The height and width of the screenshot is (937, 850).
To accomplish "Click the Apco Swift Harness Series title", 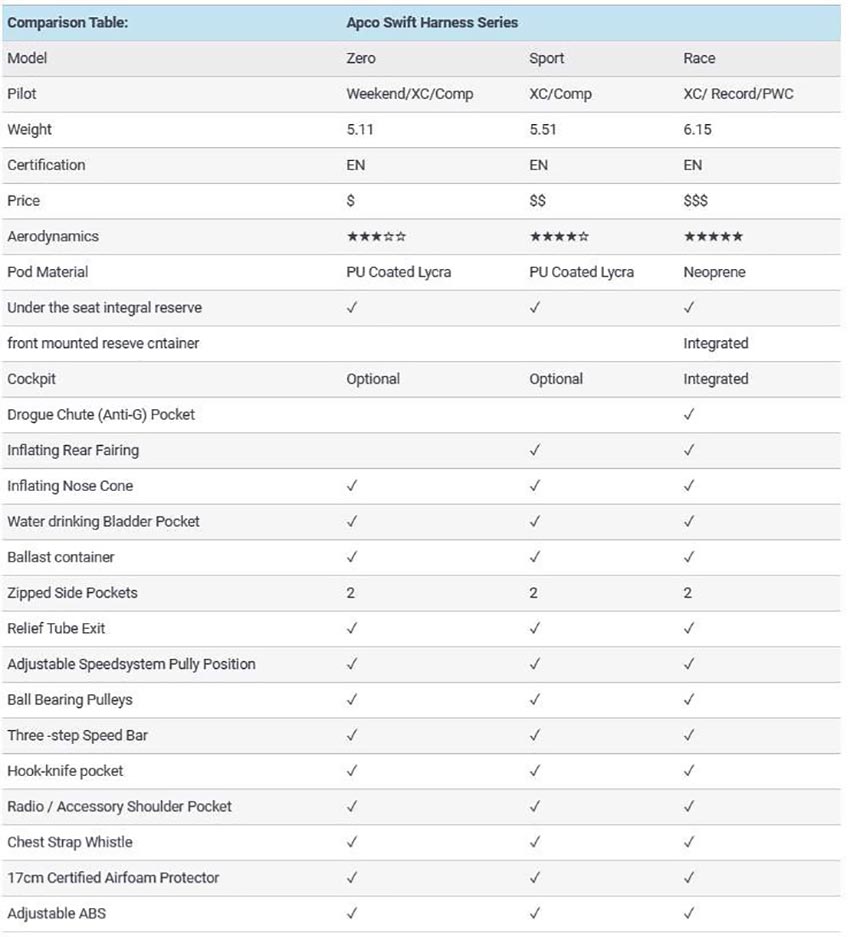I will pos(432,23).
